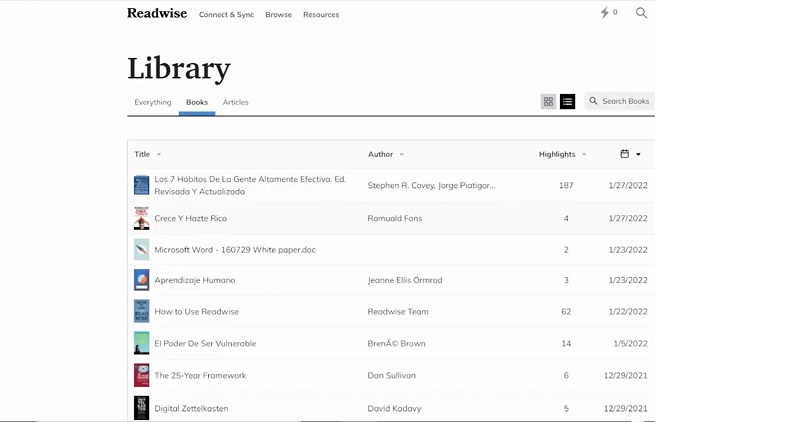The image size is (800, 422).
Task: Open the 'Crece Y Hazte Rico' title
Action: coord(191,218)
